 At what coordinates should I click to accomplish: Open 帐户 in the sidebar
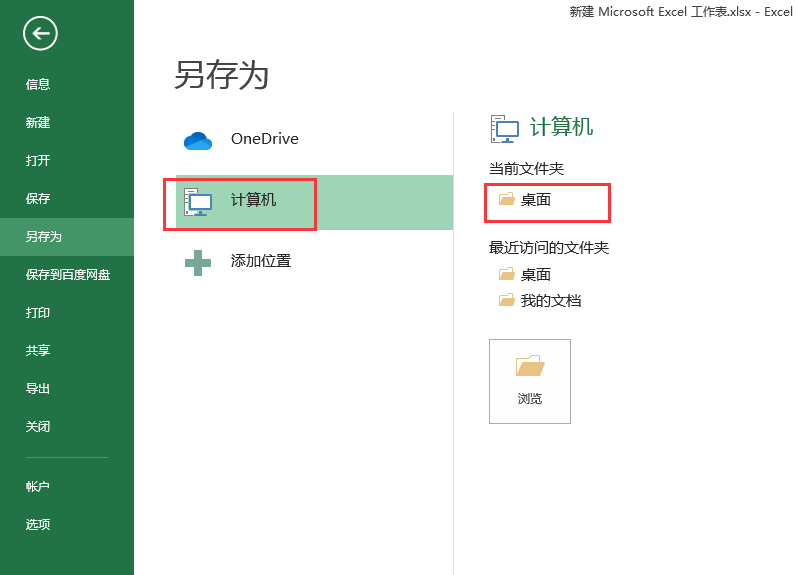tap(67, 486)
